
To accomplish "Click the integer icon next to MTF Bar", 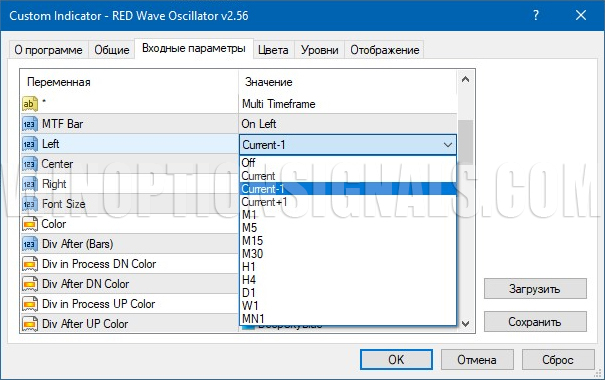I will coord(30,124).
